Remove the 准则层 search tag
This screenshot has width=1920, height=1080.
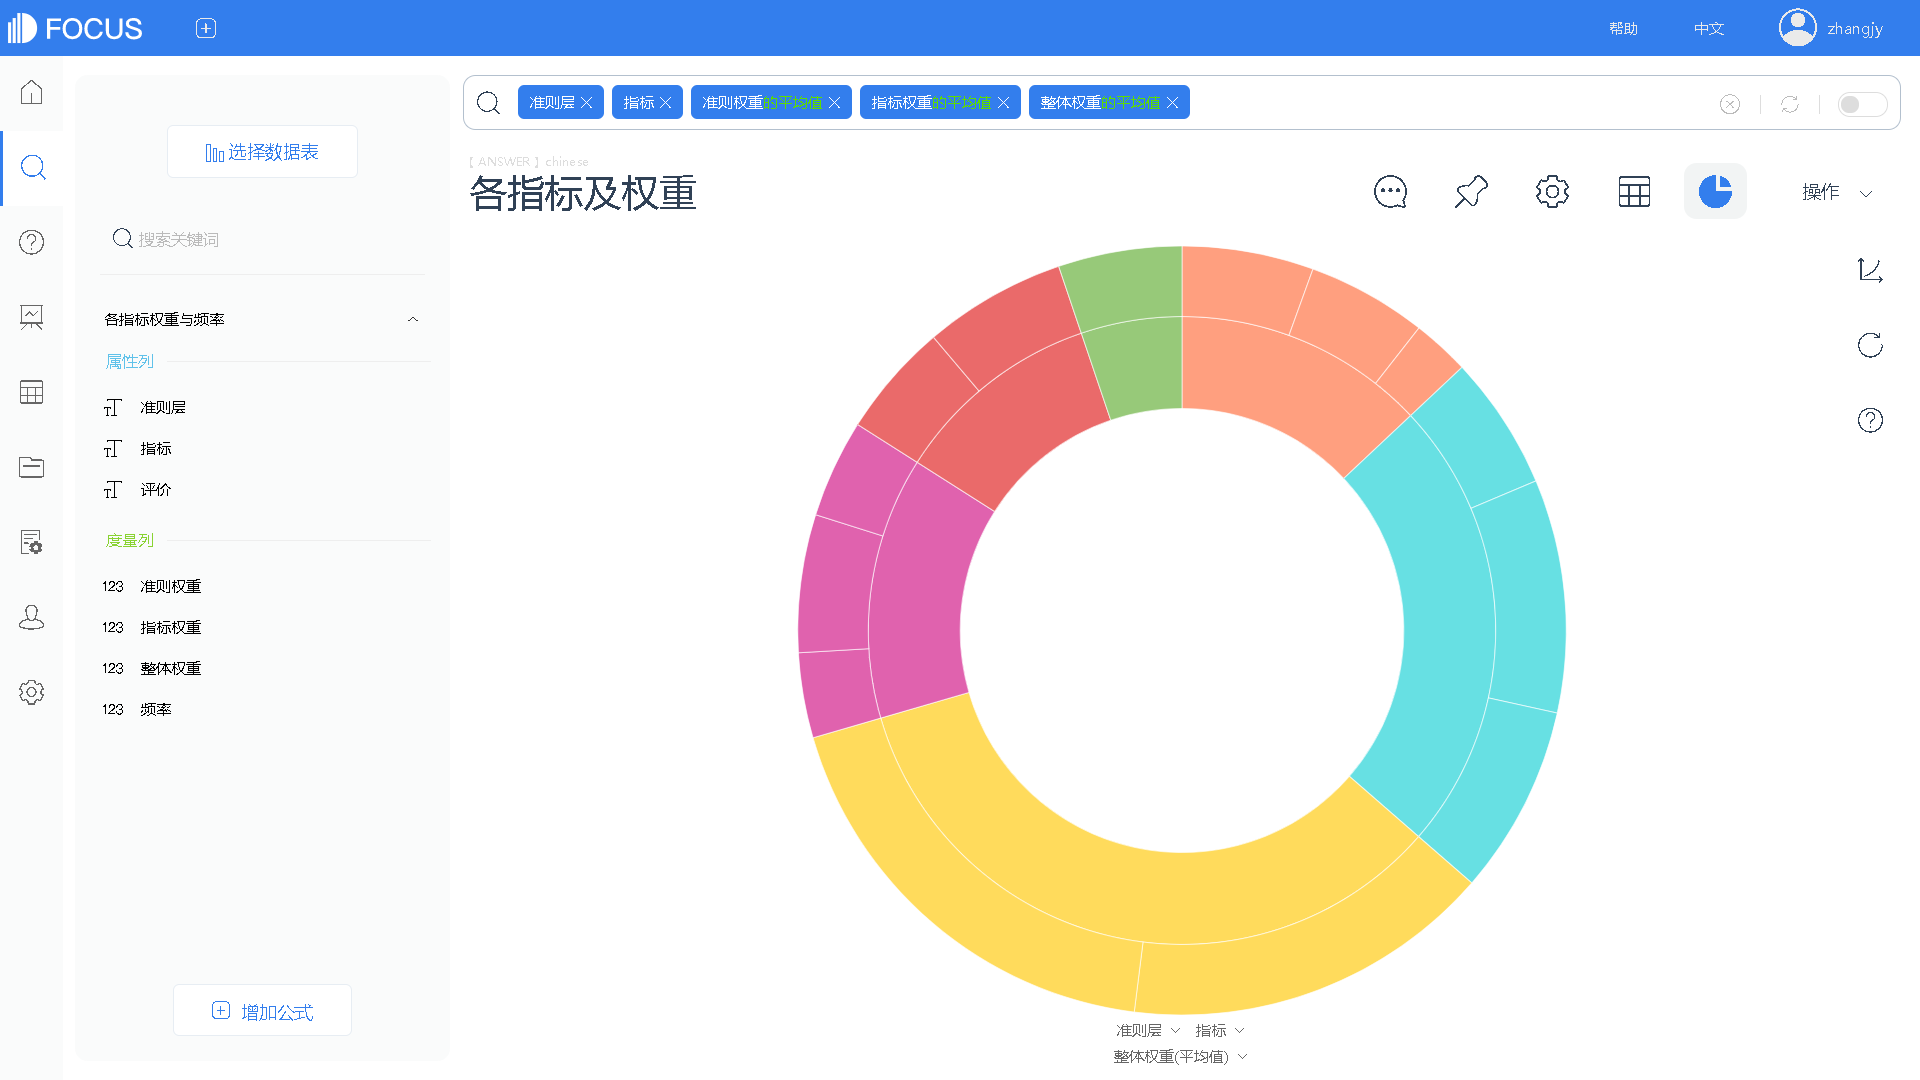(x=587, y=103)
